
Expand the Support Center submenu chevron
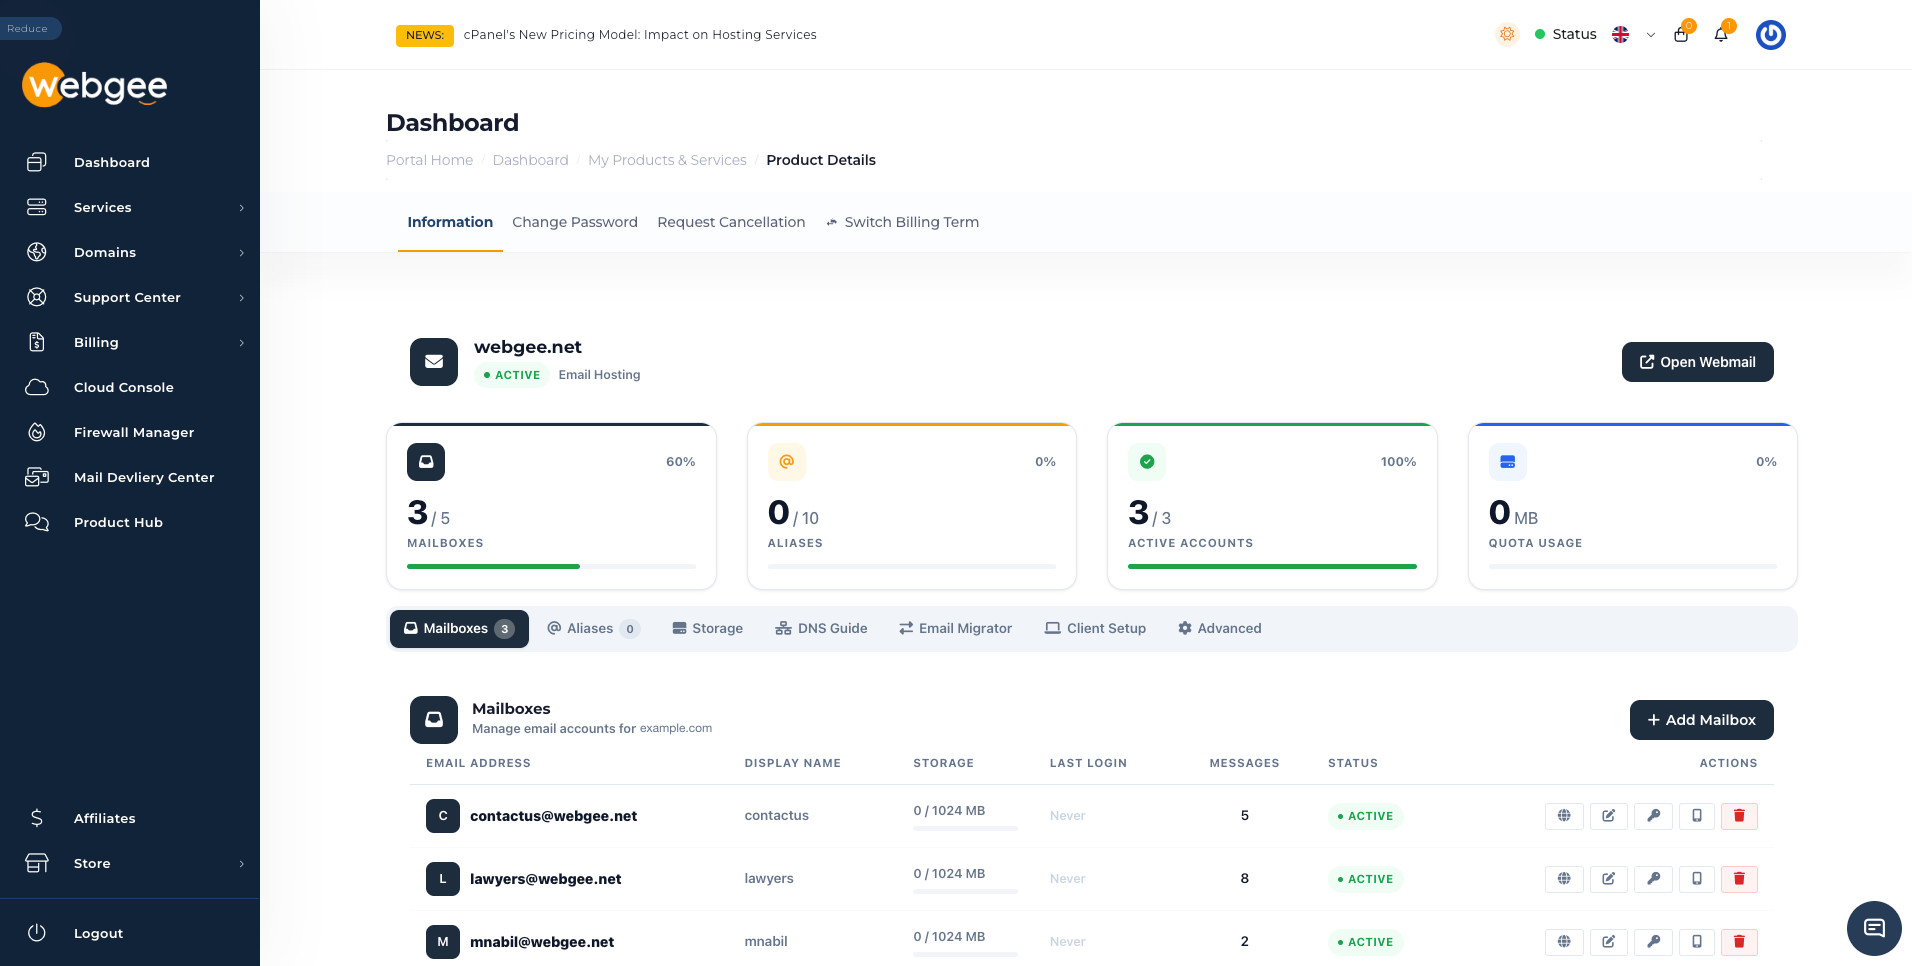click(x=241, y=298)
